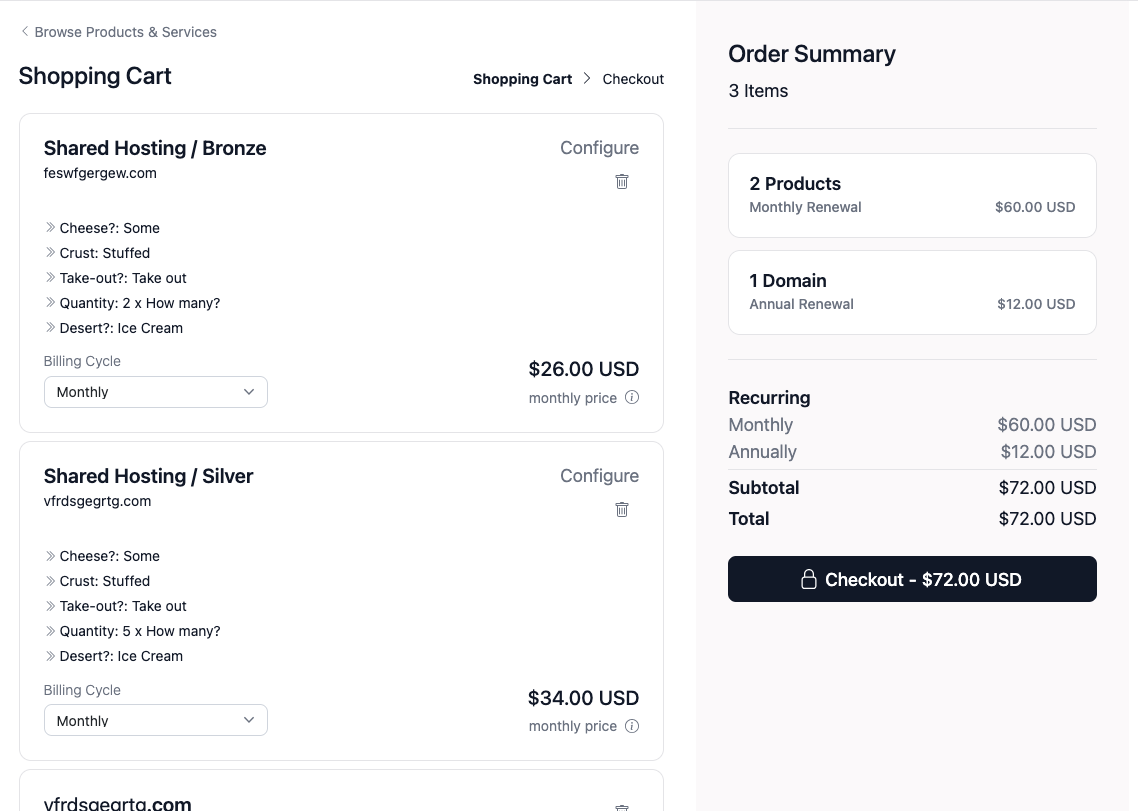Image resolution: width=1138 pixels, height=811 pixels.
Task: Remove Shared Hosting / Silver via trash icon
Action: click(622, 509)
